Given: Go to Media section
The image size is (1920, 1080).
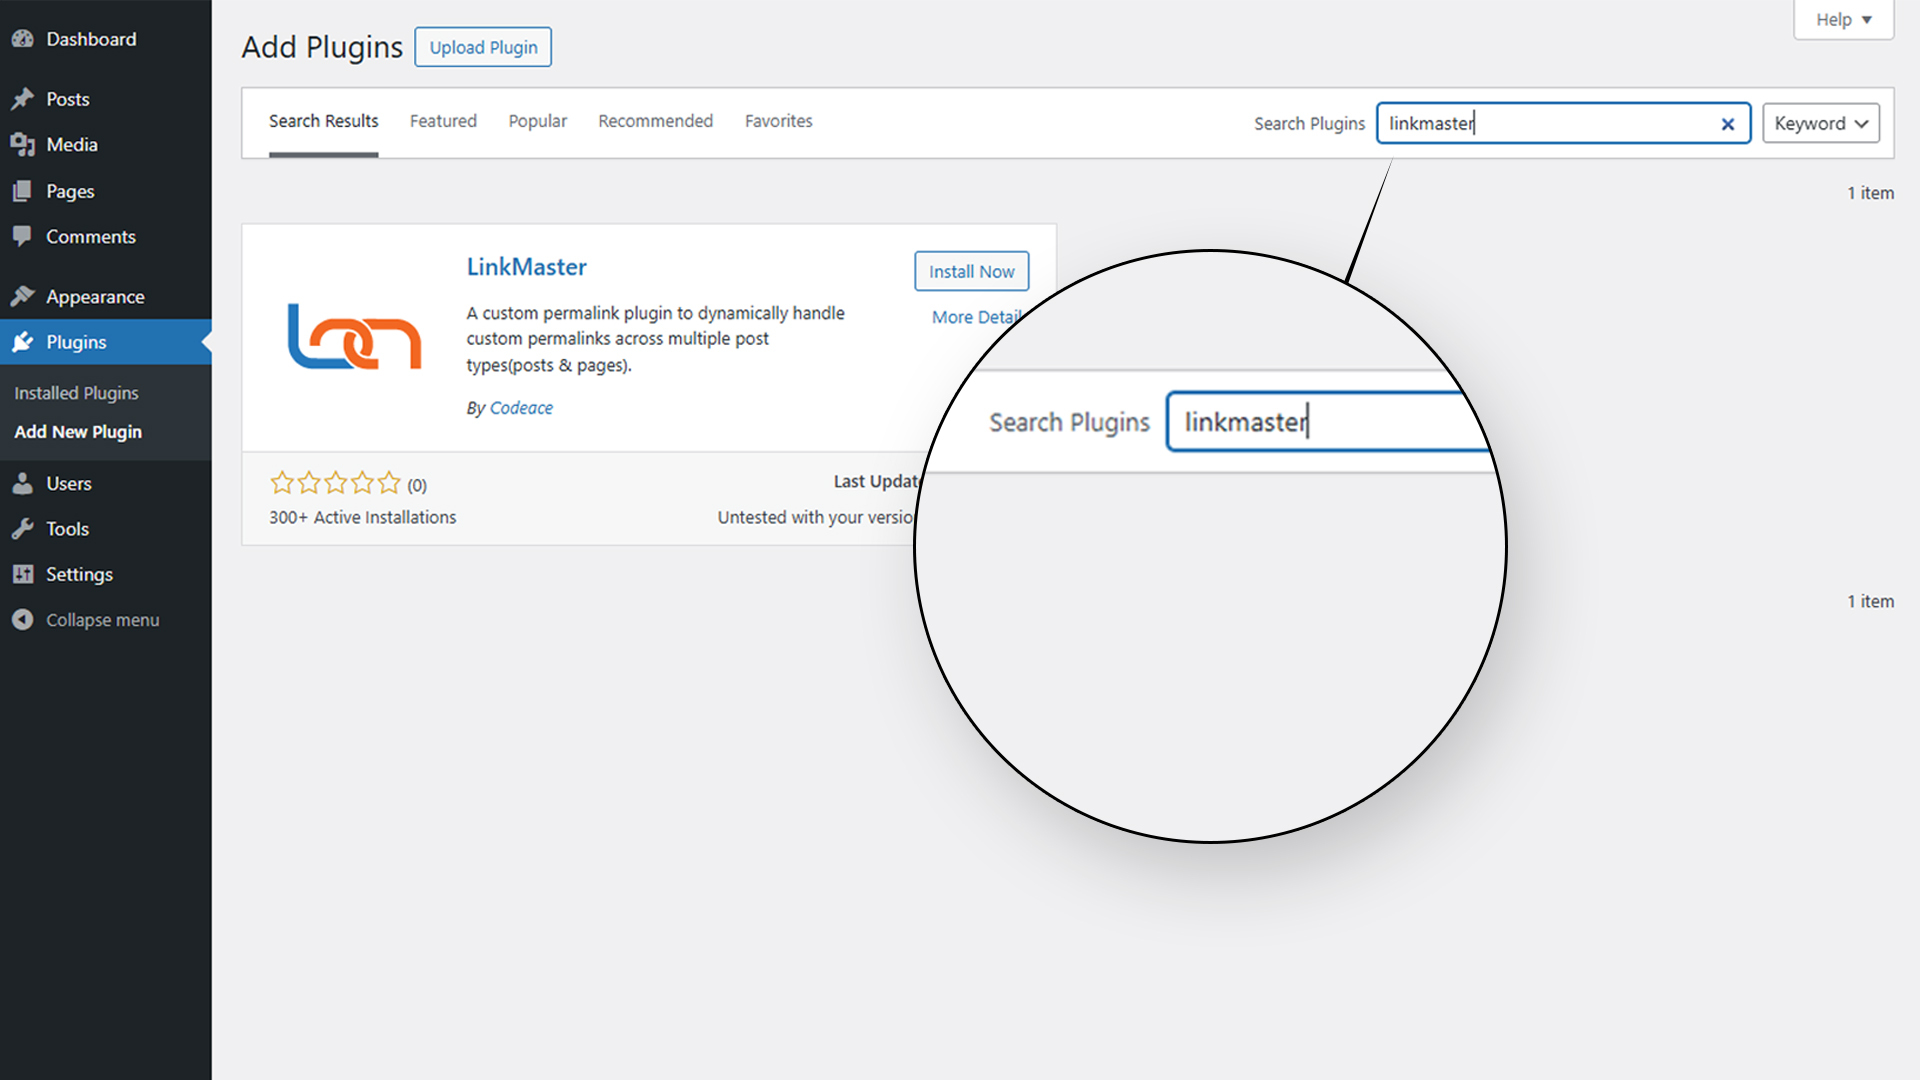Looking at the screenshot, I should click(x=106, y=145).
